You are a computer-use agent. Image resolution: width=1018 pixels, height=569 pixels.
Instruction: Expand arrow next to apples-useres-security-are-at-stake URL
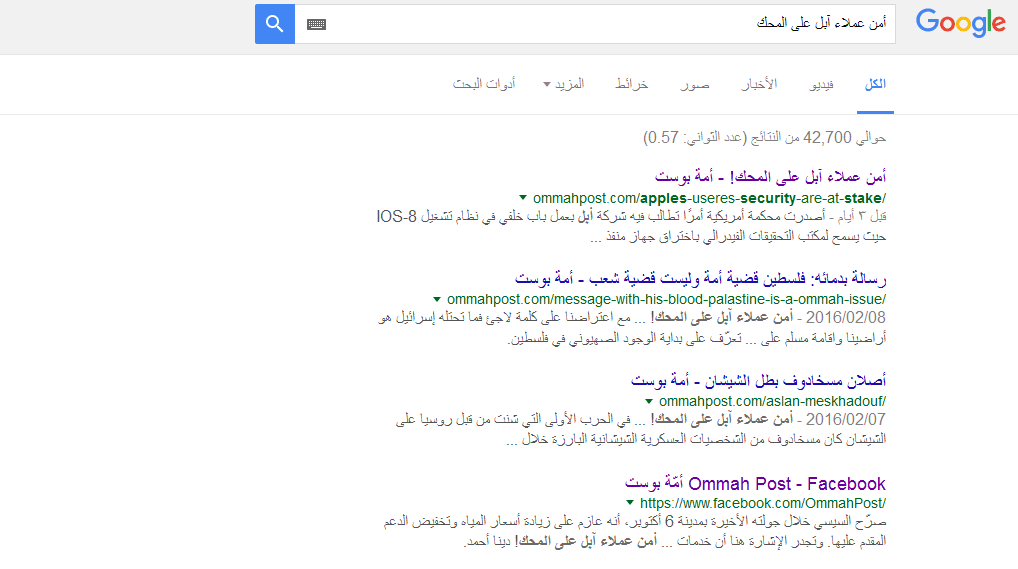523,198
